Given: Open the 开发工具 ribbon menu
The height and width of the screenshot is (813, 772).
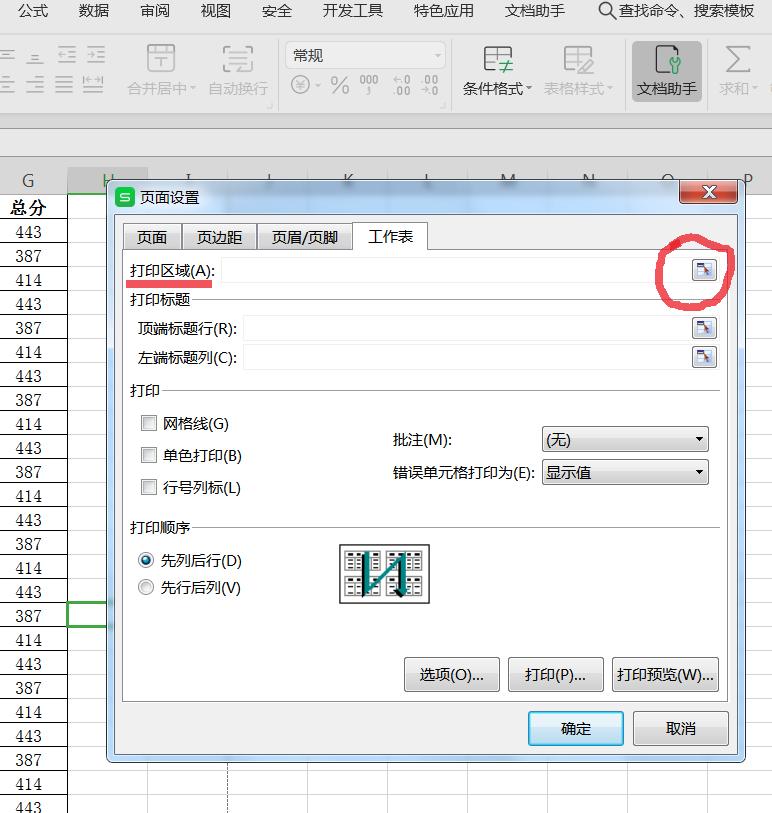Looking at the screenshot, I should coord(353,11).
